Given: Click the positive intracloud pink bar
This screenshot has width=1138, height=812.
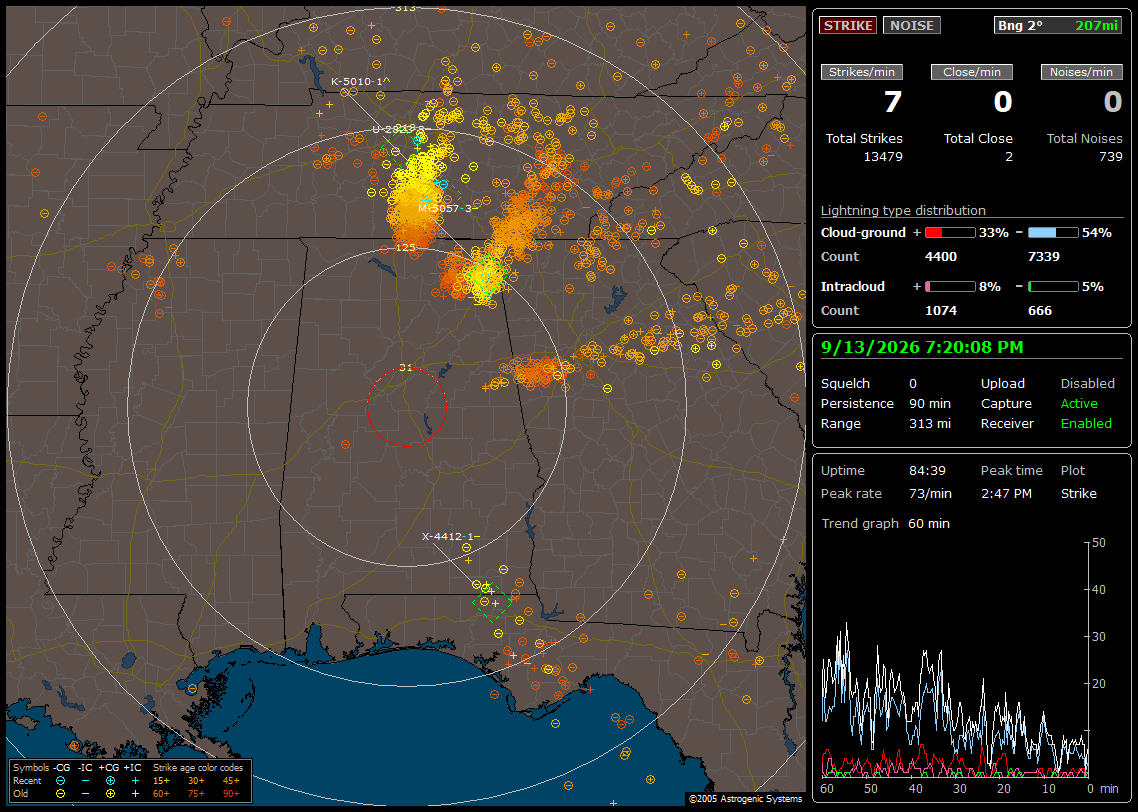Looking at the screenshot, I should (950, 287).
